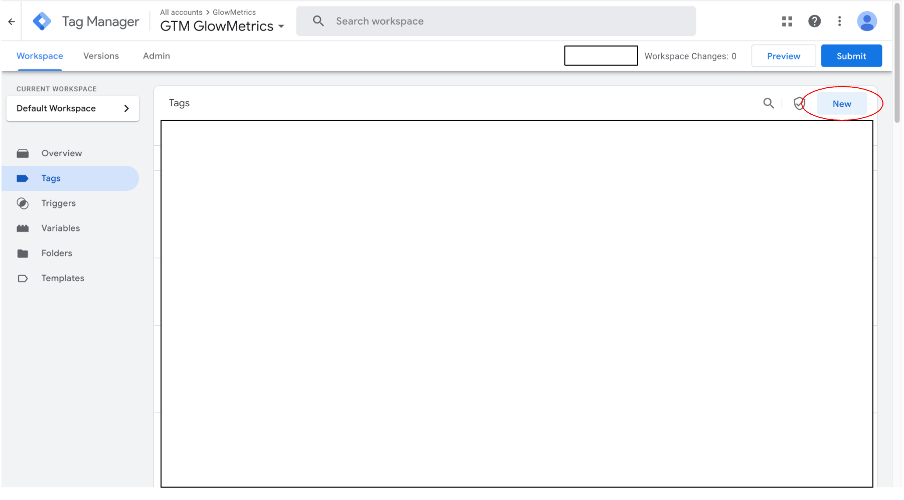Switch to the Admin tab
The height and width of the screenshot is (500, 904).
tap(156, 56)
